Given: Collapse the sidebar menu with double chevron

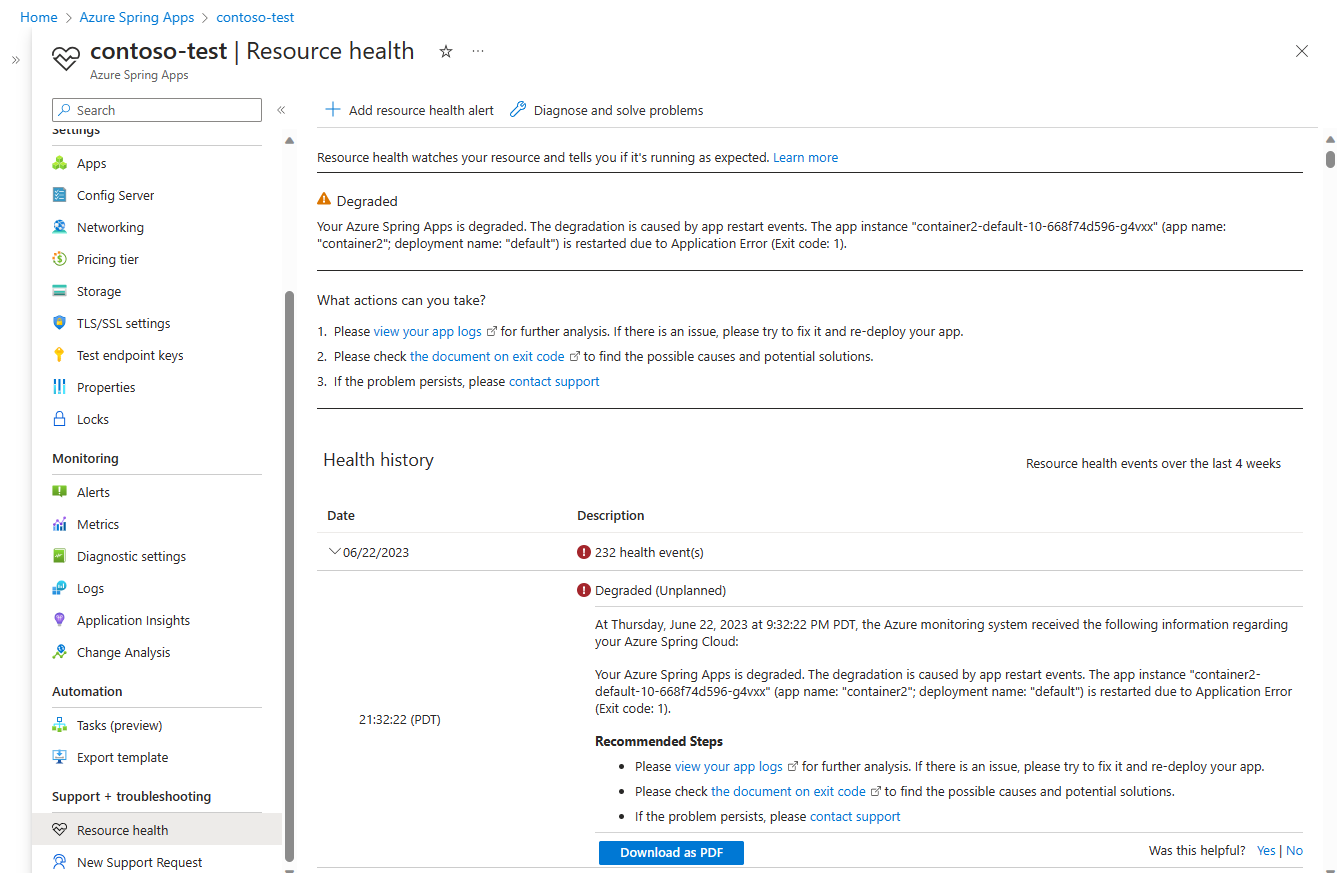Looking at the screenshot, I should (281, 110).
